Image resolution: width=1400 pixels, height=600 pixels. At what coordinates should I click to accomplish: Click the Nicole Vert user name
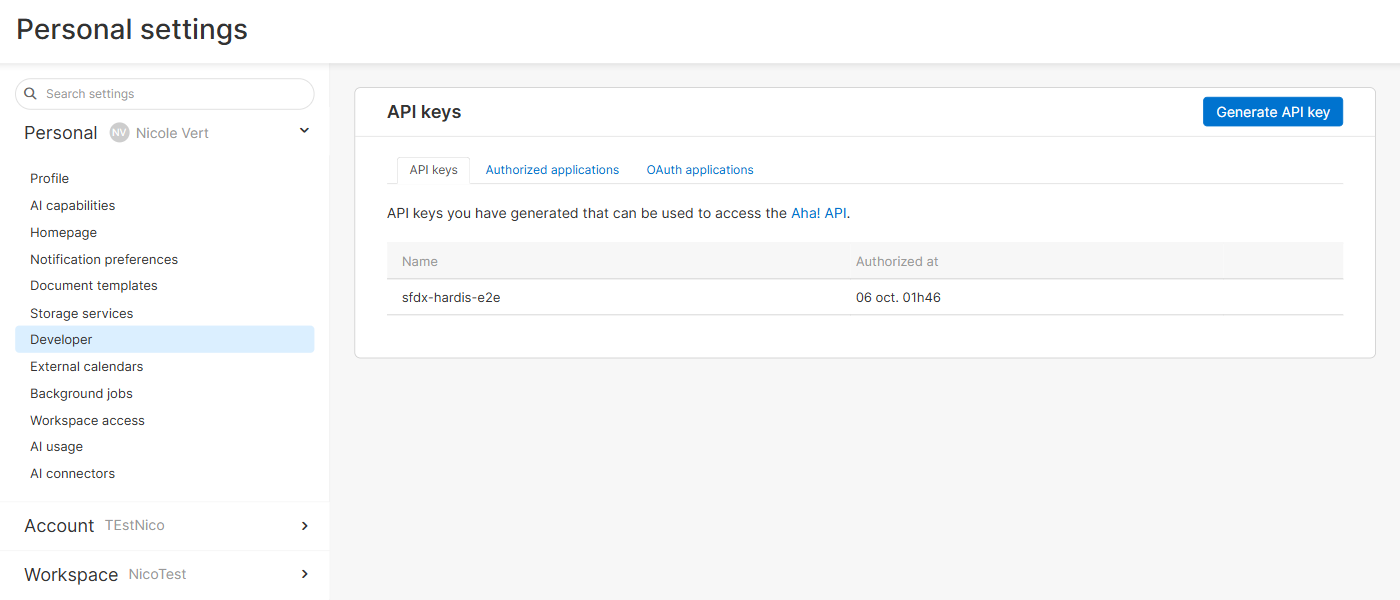coord(172,133)
